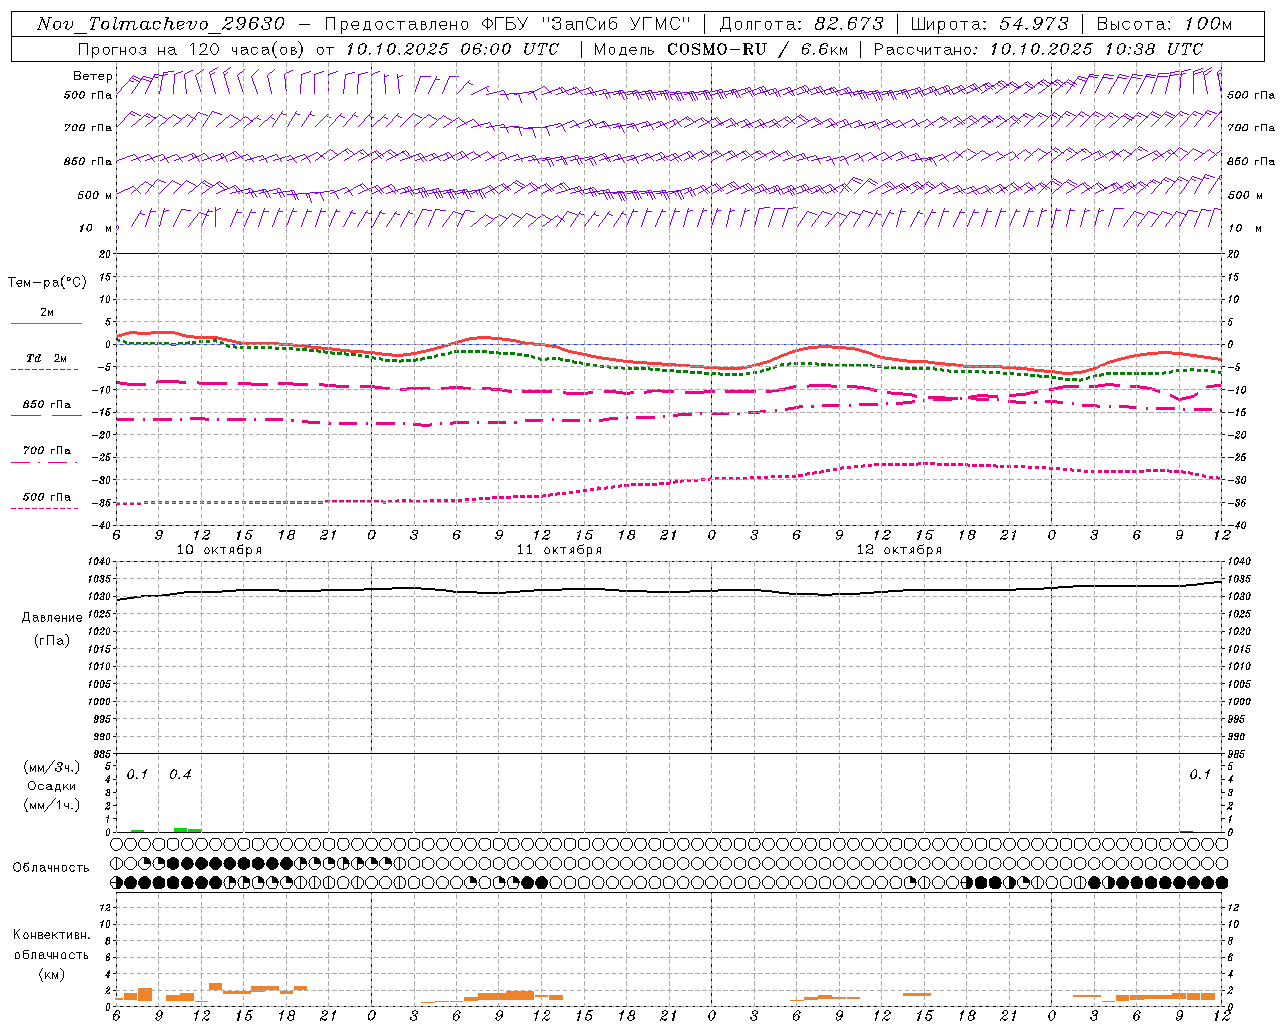1280x1024 pixels.
Task: Click the 'Тем-ра(°C)' temperature label
Action: [47, 283]
